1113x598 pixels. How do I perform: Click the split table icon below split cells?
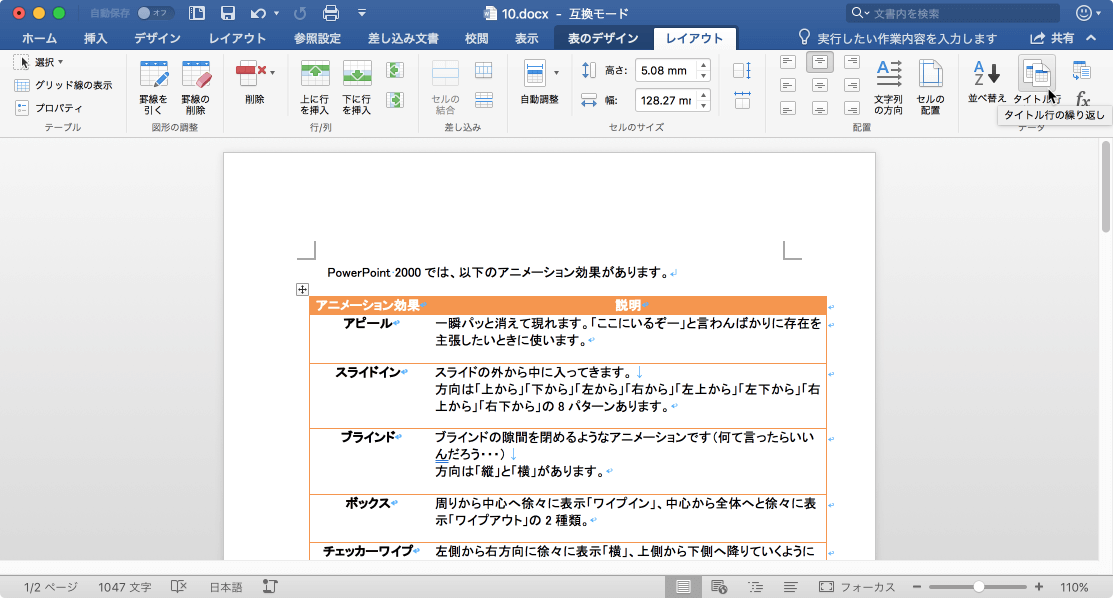(484, 100)
